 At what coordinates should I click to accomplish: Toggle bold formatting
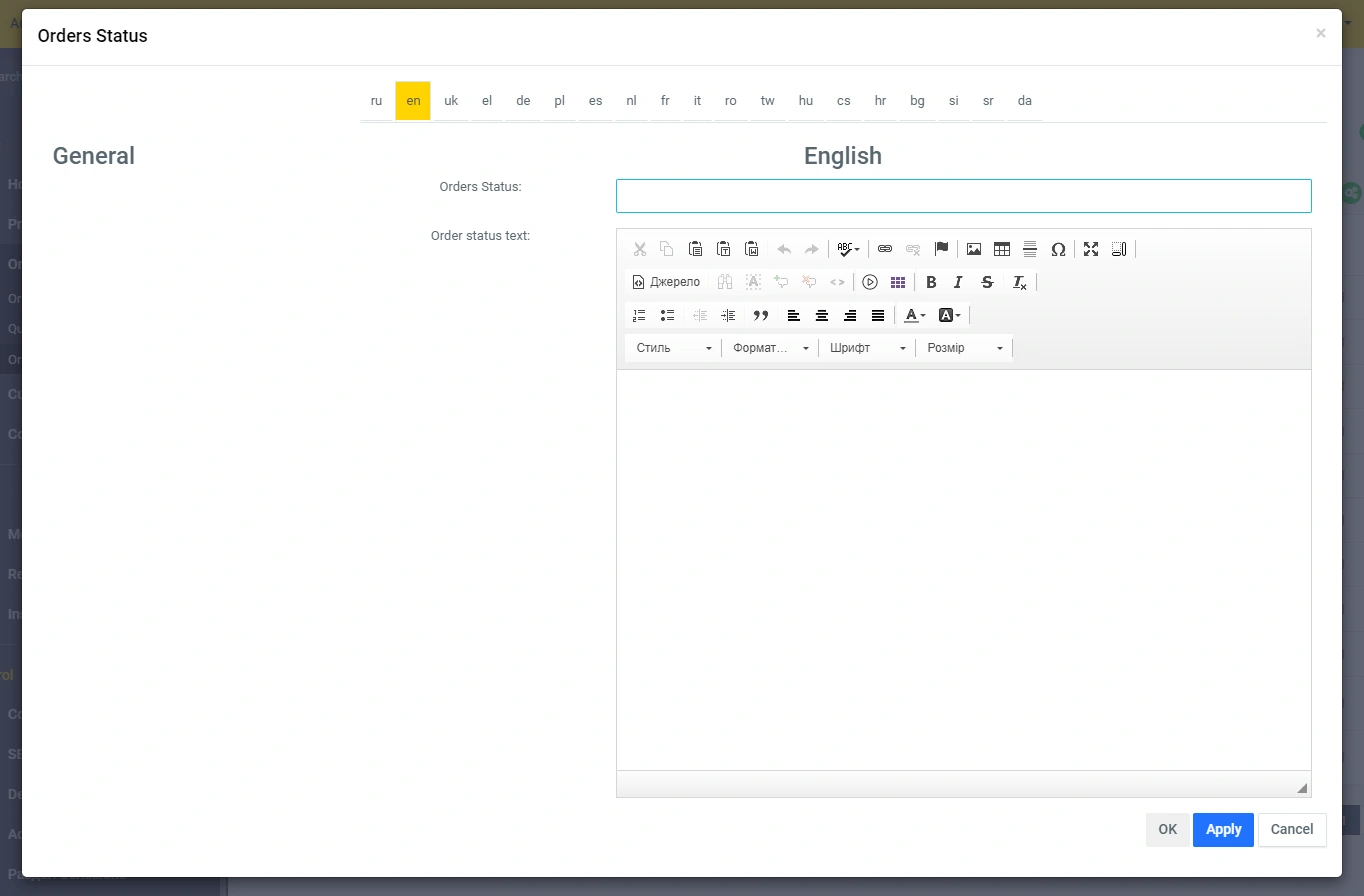coord(931,282)
